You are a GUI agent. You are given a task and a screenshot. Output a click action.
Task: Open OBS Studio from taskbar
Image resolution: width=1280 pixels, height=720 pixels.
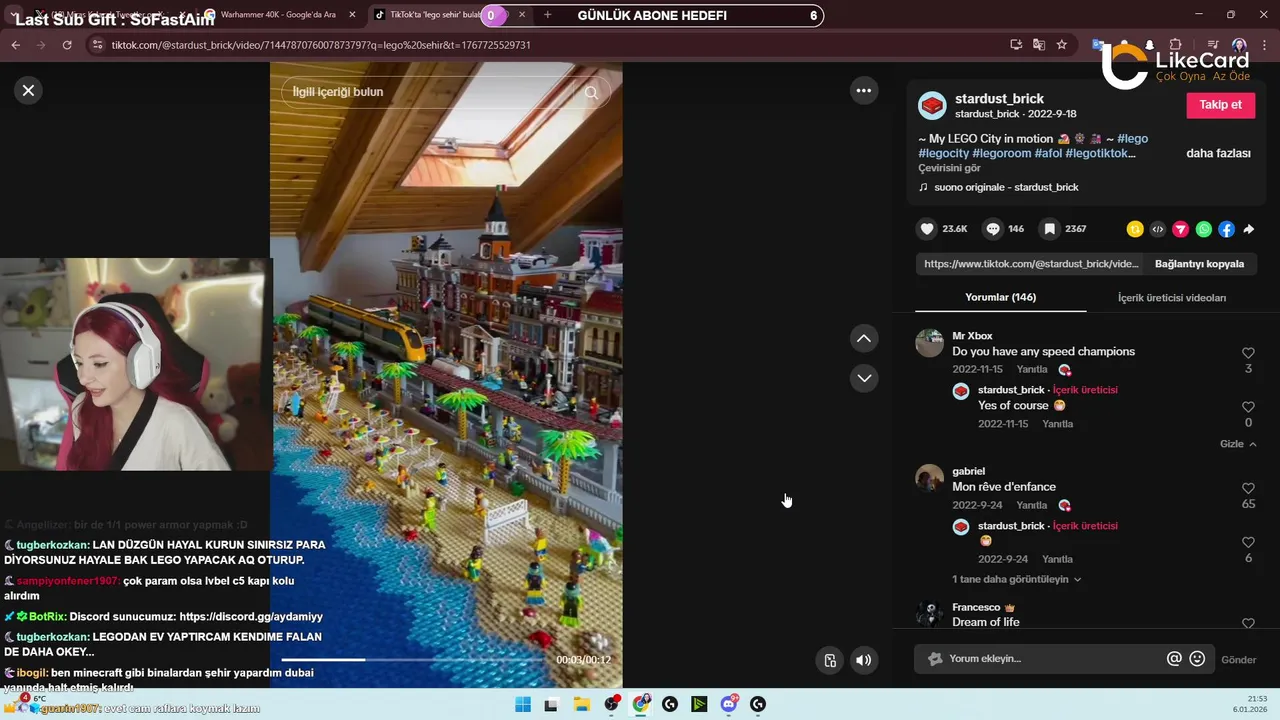(611, 704)
